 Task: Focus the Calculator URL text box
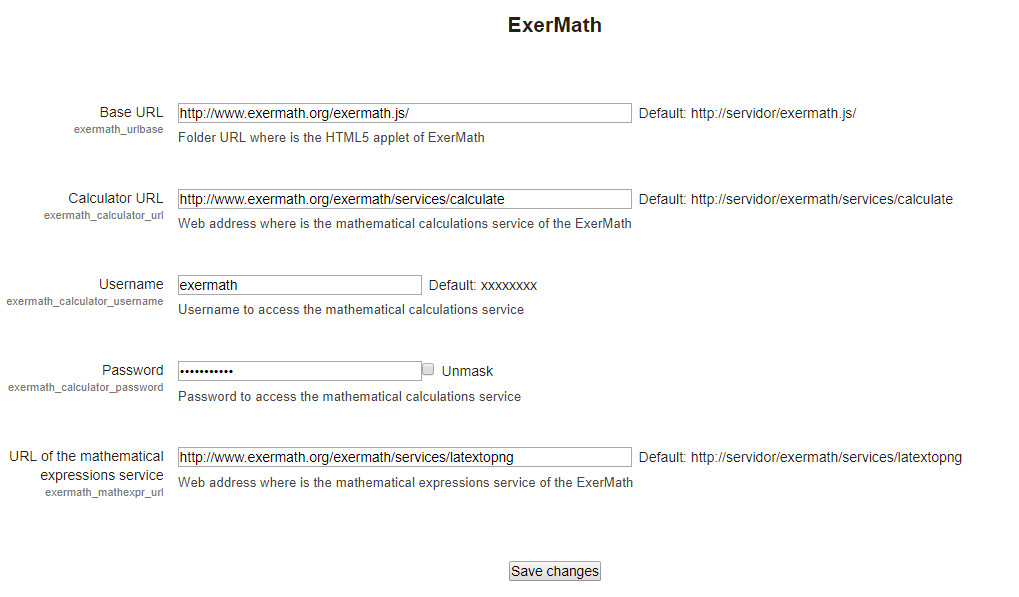pyautogui.click(x=404, y=199)
